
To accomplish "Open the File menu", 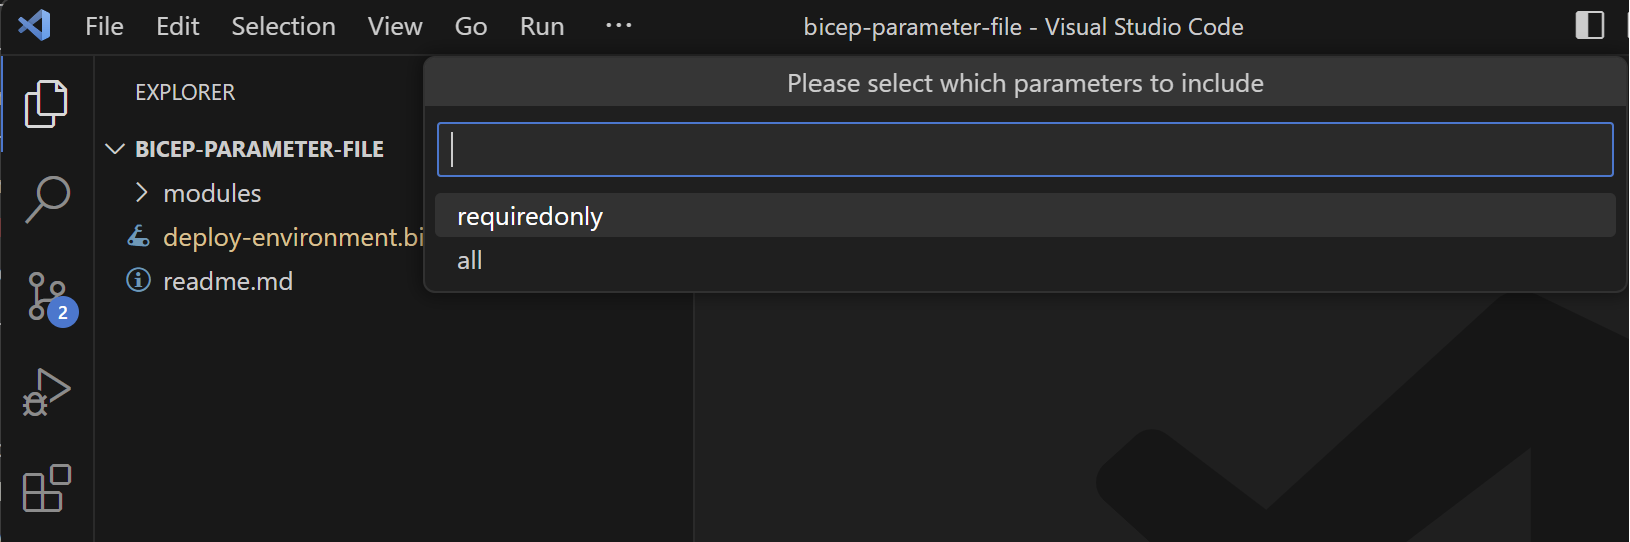I will click(104, 26).
